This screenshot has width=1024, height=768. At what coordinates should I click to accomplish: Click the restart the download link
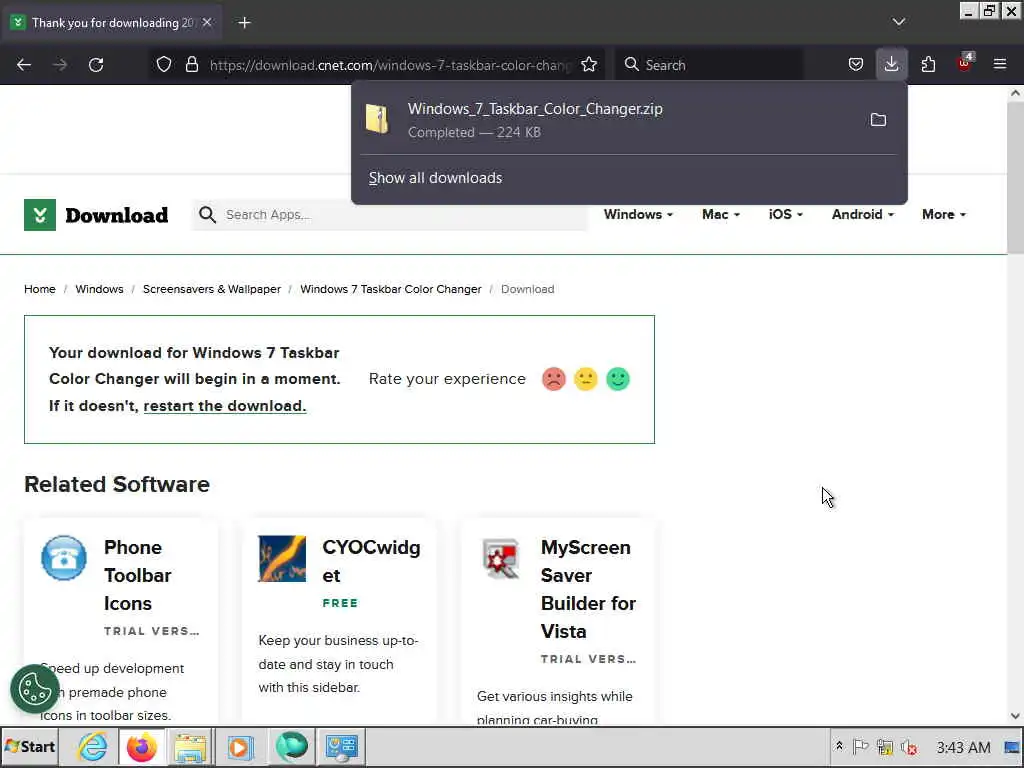pyautogui.click(x=225, y=406)
